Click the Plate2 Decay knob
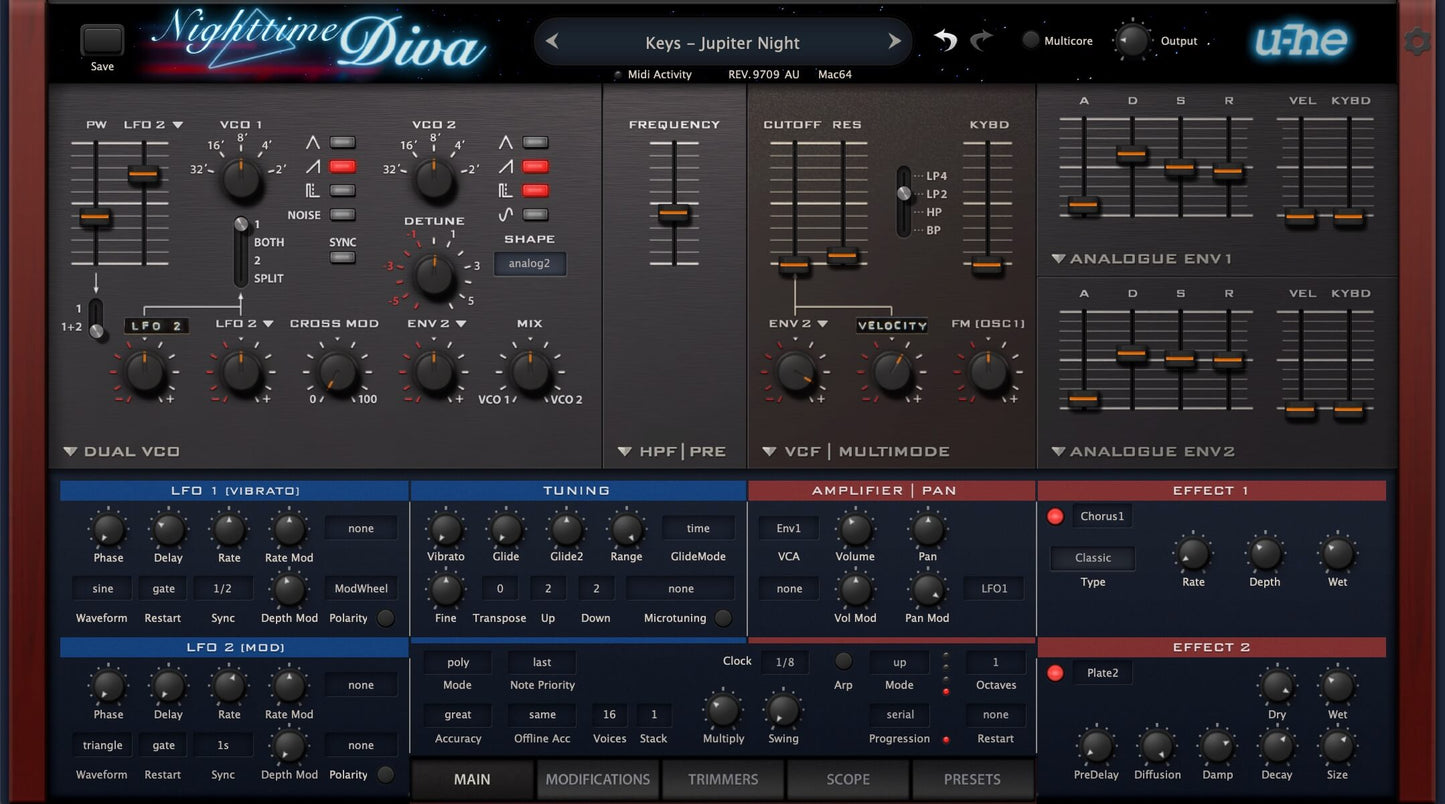 point(1277,746)
